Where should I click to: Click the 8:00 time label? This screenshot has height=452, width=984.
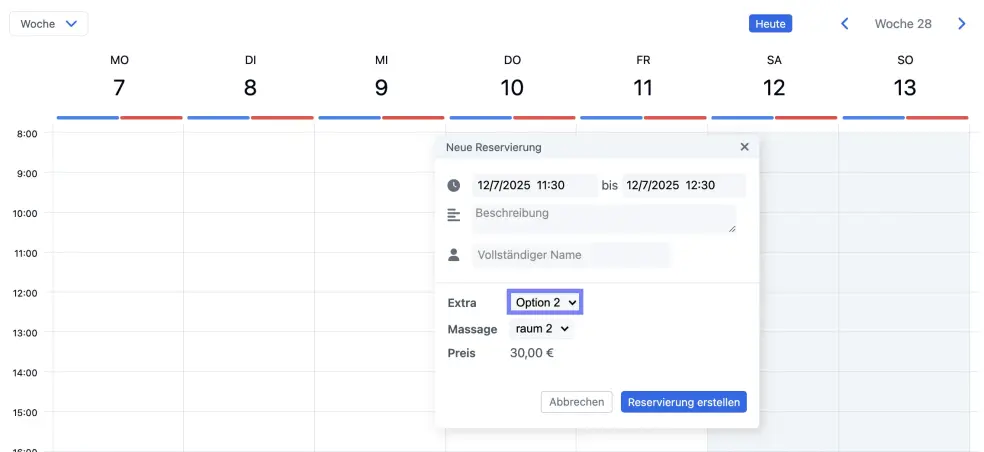(25, 133)
